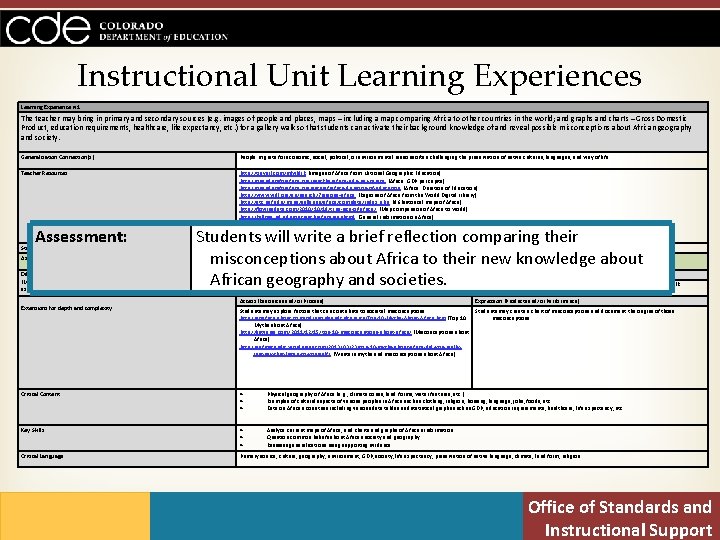Open the historical maps of Africa link
Screen dimensions: 720x540
pos(315,202)
